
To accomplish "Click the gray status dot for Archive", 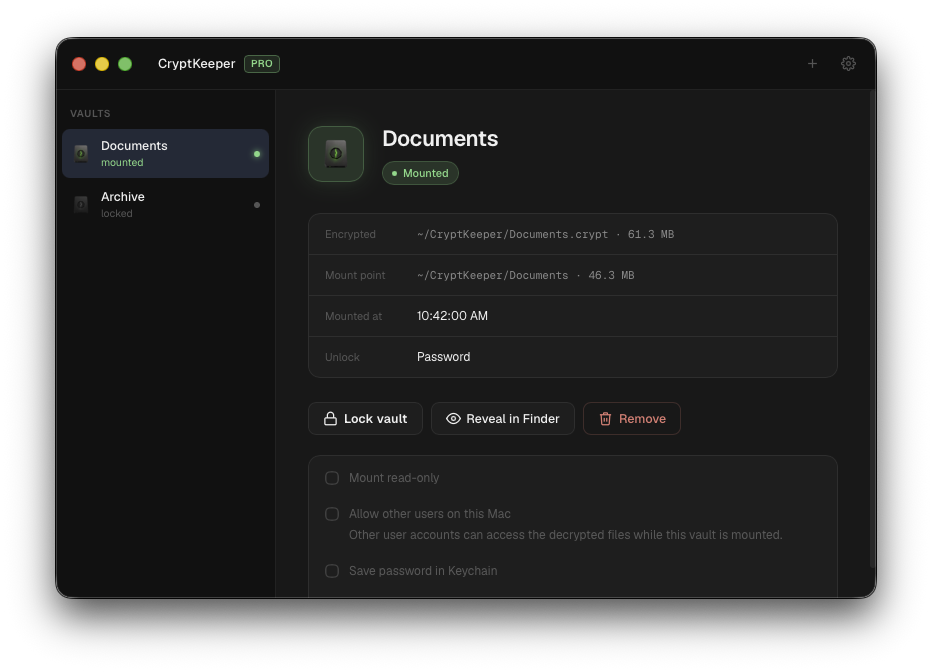I will 257,205.
